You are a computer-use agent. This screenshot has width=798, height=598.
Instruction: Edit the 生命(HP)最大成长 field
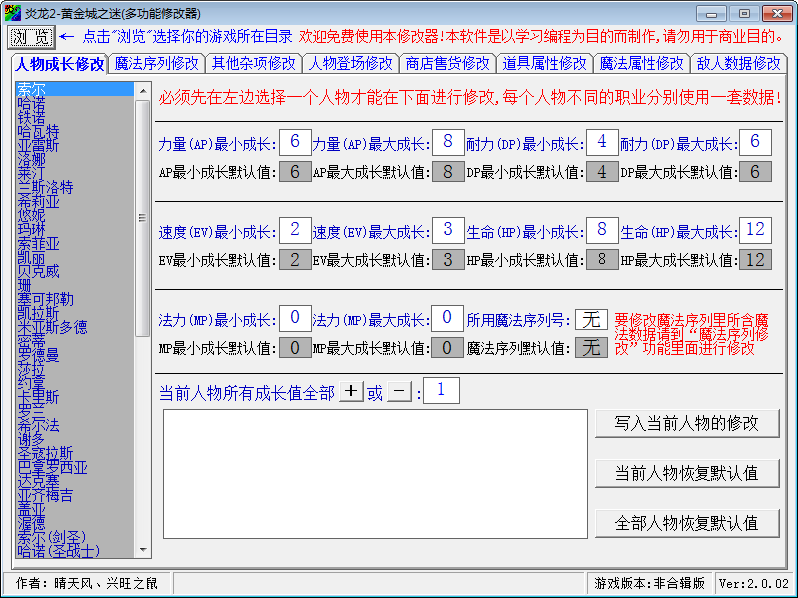[755, 230]
